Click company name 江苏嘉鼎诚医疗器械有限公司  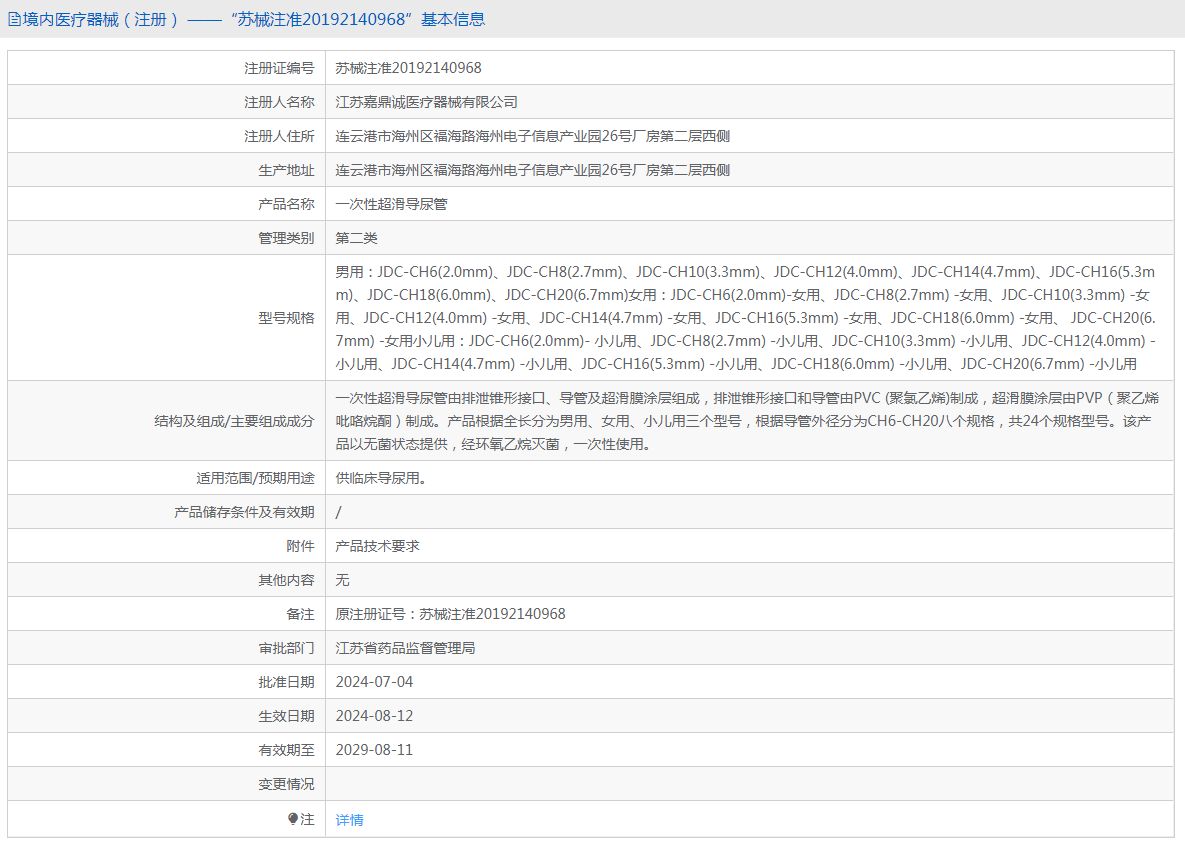tap(426, 102)
